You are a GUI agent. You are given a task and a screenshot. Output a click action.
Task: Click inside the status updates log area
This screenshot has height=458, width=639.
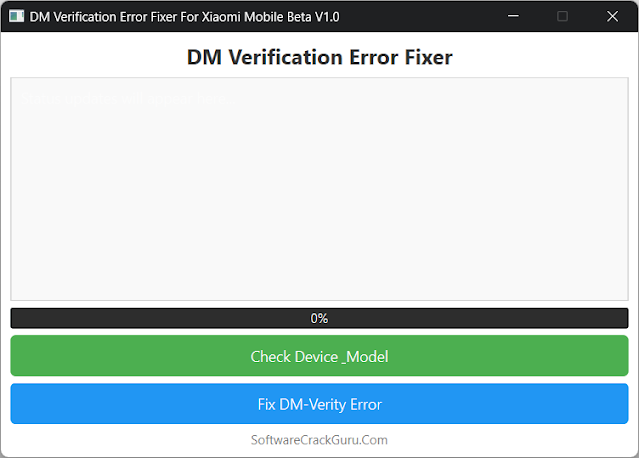[x=319, y=189]
